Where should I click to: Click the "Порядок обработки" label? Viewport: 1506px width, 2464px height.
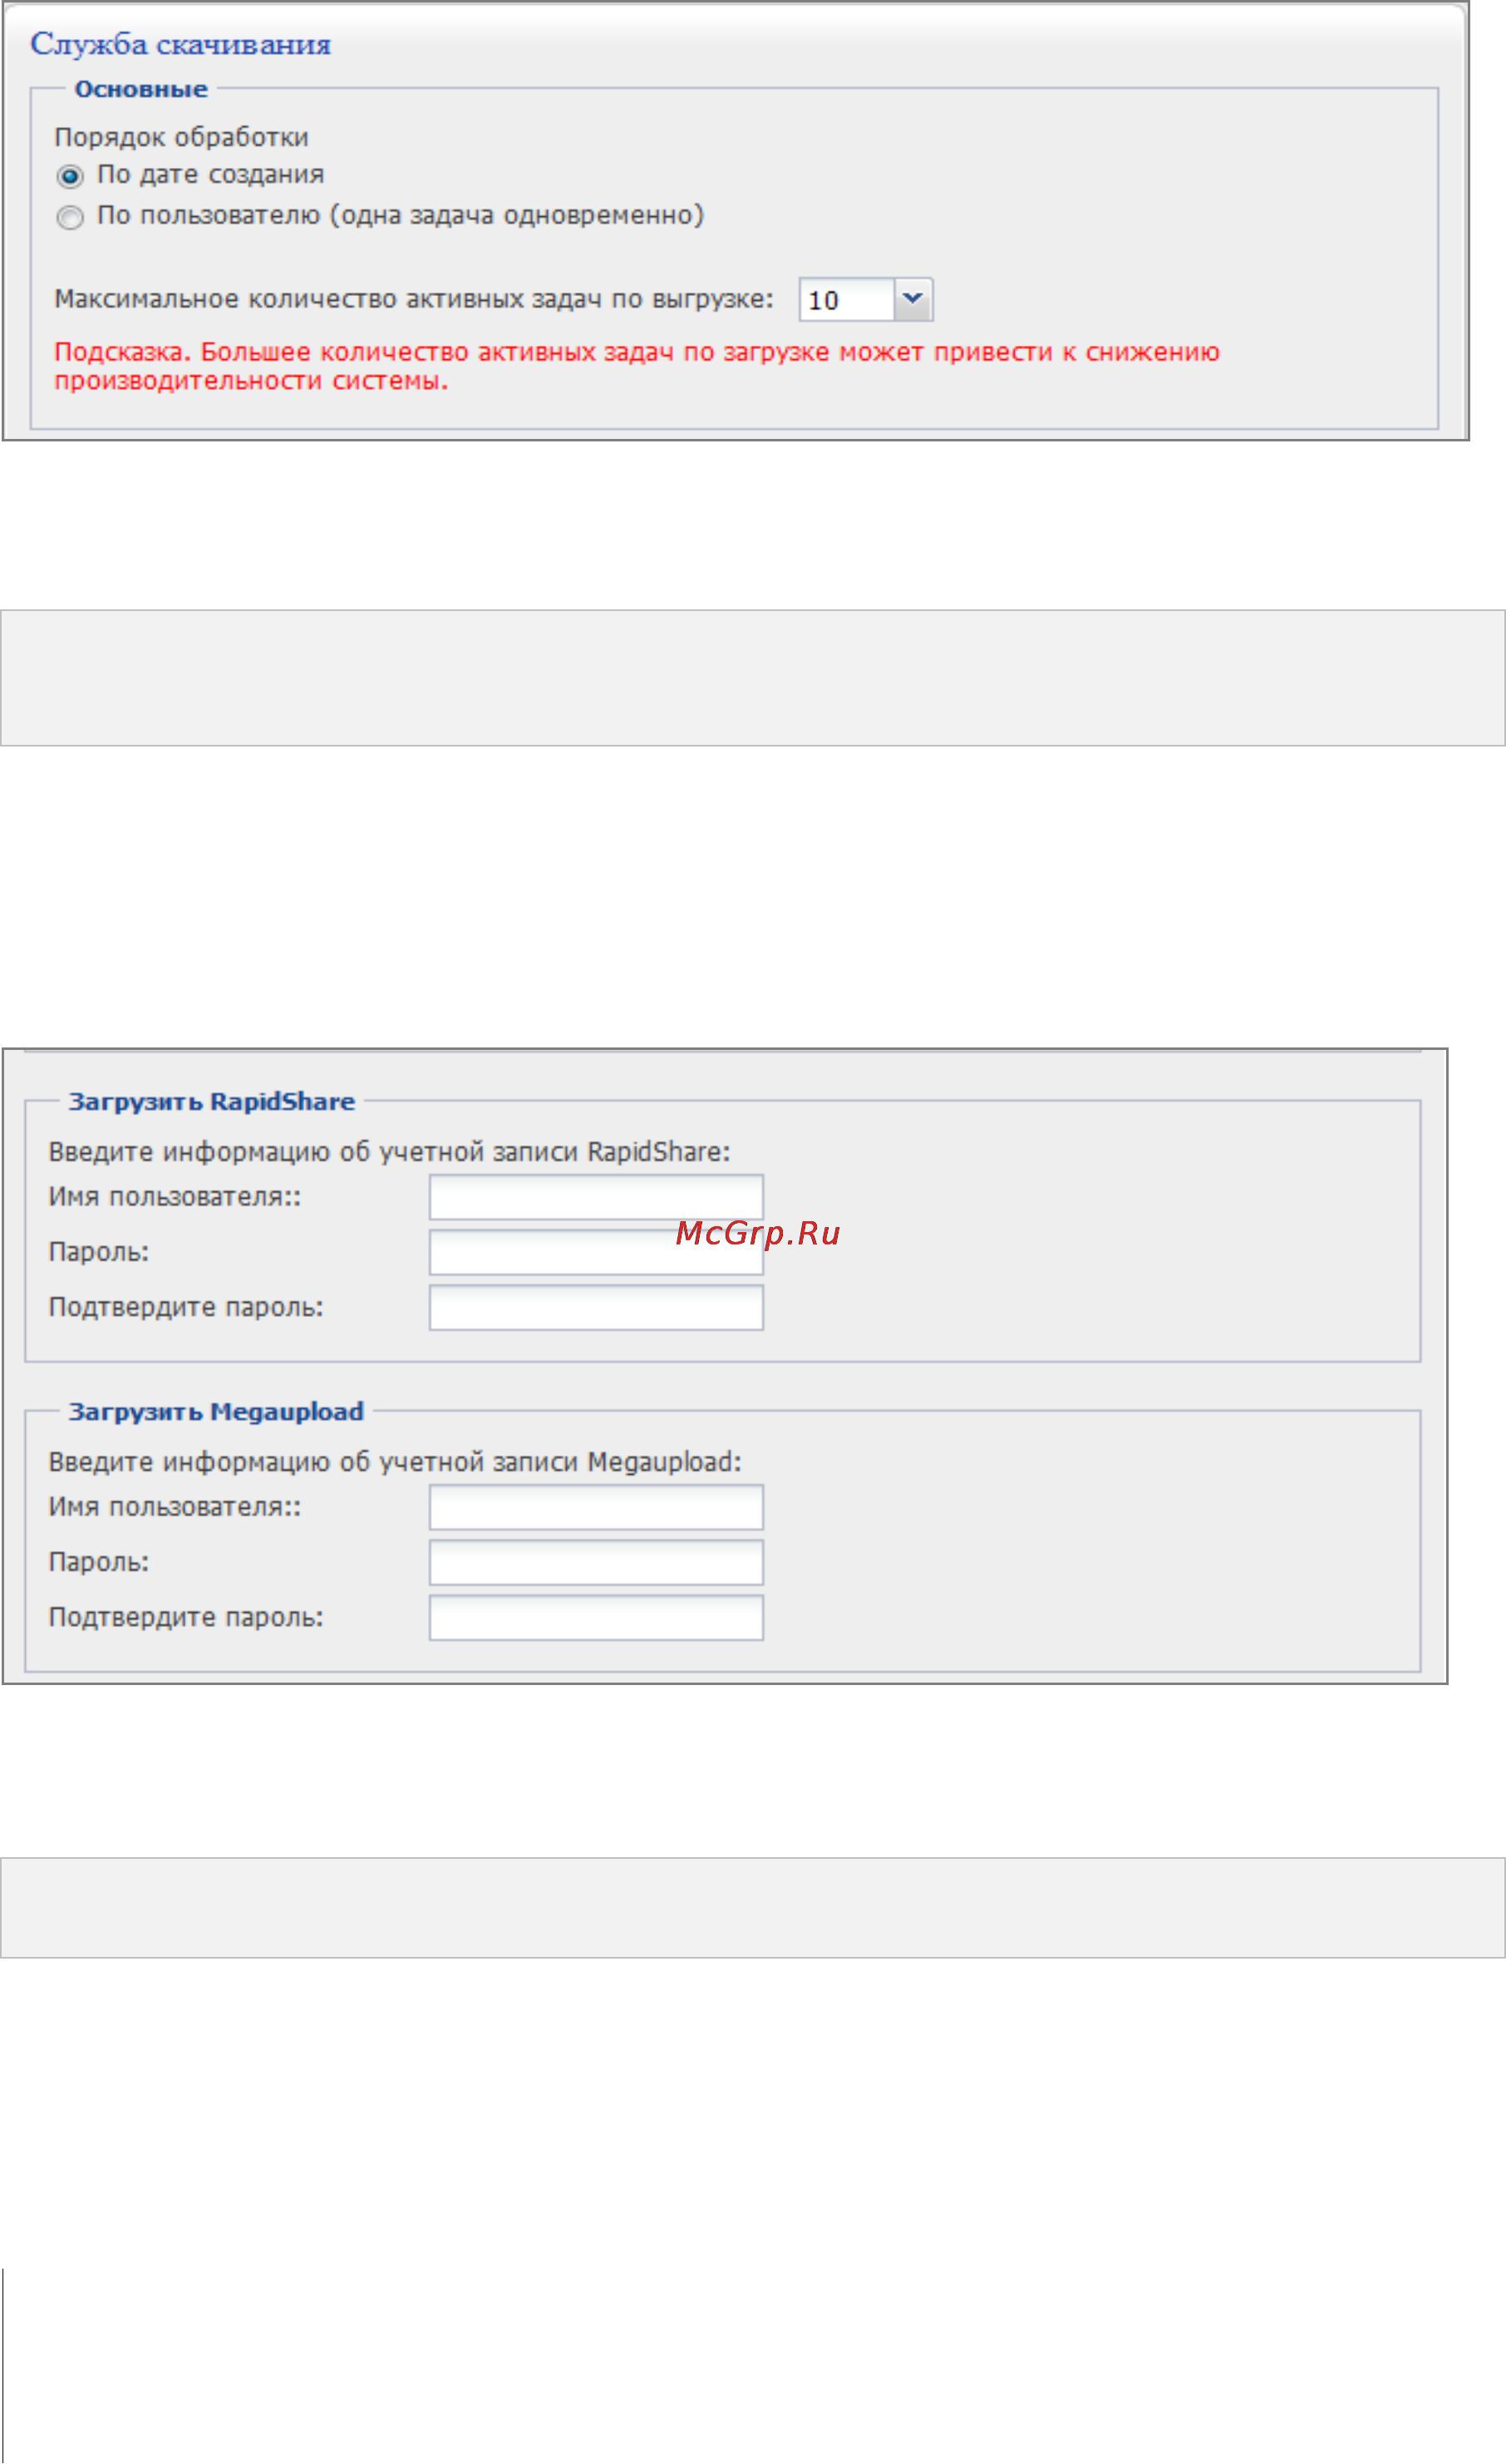click(x=181, y=137)
